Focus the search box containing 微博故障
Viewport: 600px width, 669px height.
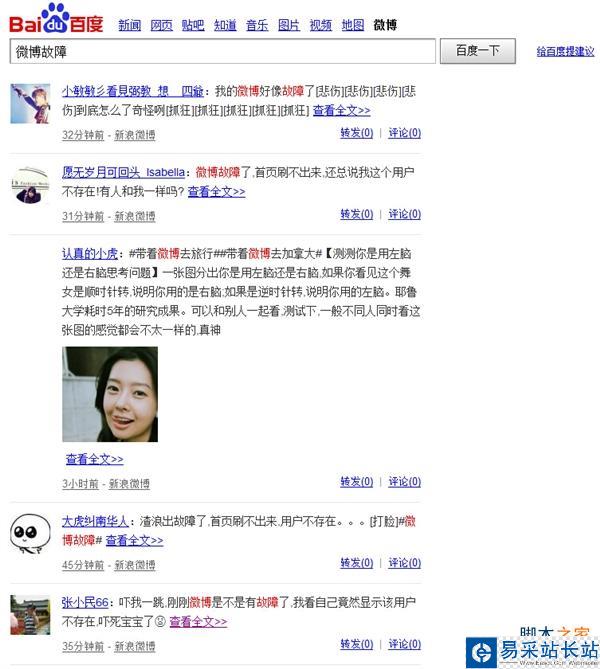point(222,51)
